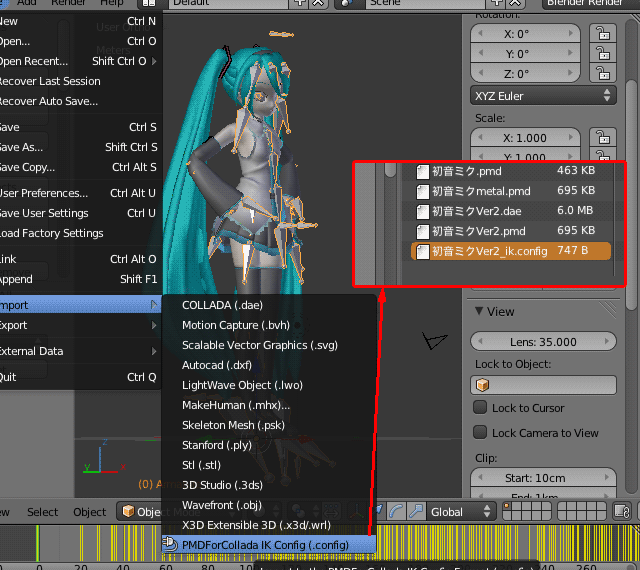Click the cube icon in Lock to Object field
This screenshot has width=640, height=570.
[482, 385]
